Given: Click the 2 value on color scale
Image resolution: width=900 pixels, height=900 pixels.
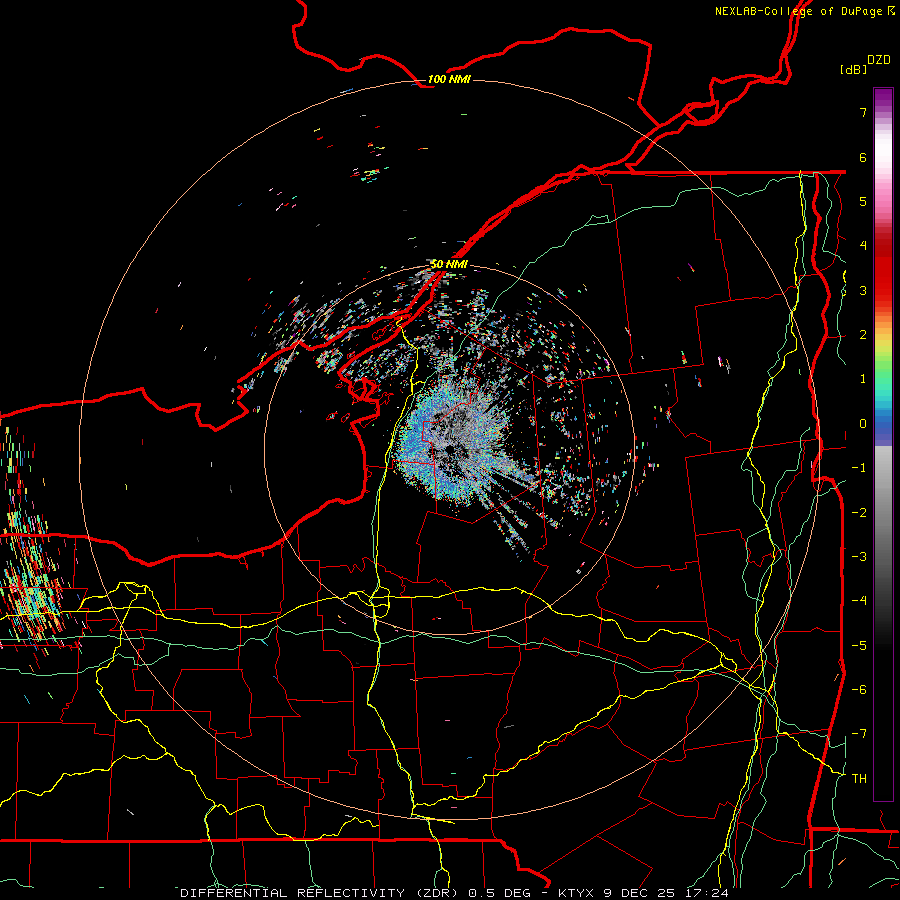Looking at the screenshot, I should click(863, 335).
